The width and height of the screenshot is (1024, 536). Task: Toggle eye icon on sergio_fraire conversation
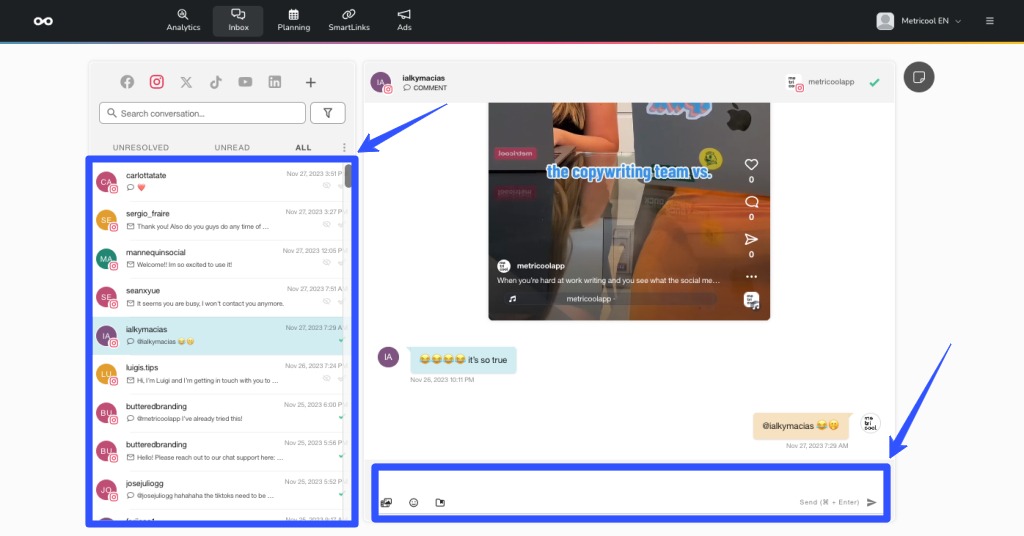pos(327,225)
